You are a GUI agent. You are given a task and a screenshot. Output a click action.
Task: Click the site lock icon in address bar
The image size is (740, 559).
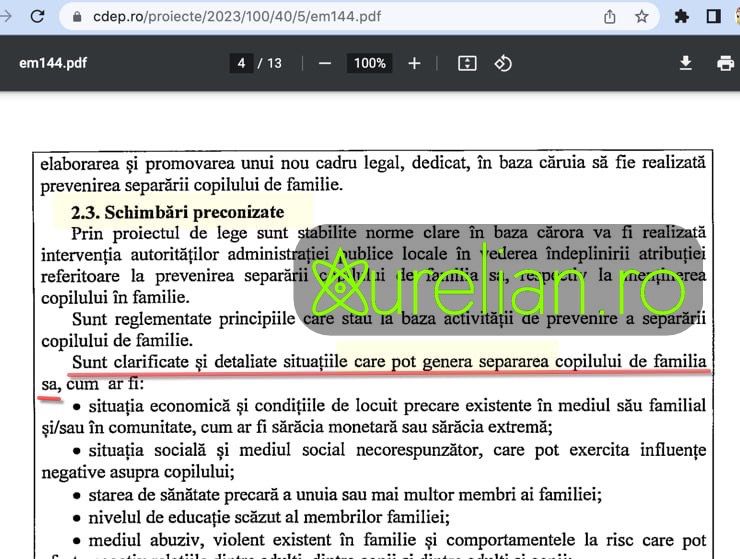pyautogui.click(x=77, y=17)
